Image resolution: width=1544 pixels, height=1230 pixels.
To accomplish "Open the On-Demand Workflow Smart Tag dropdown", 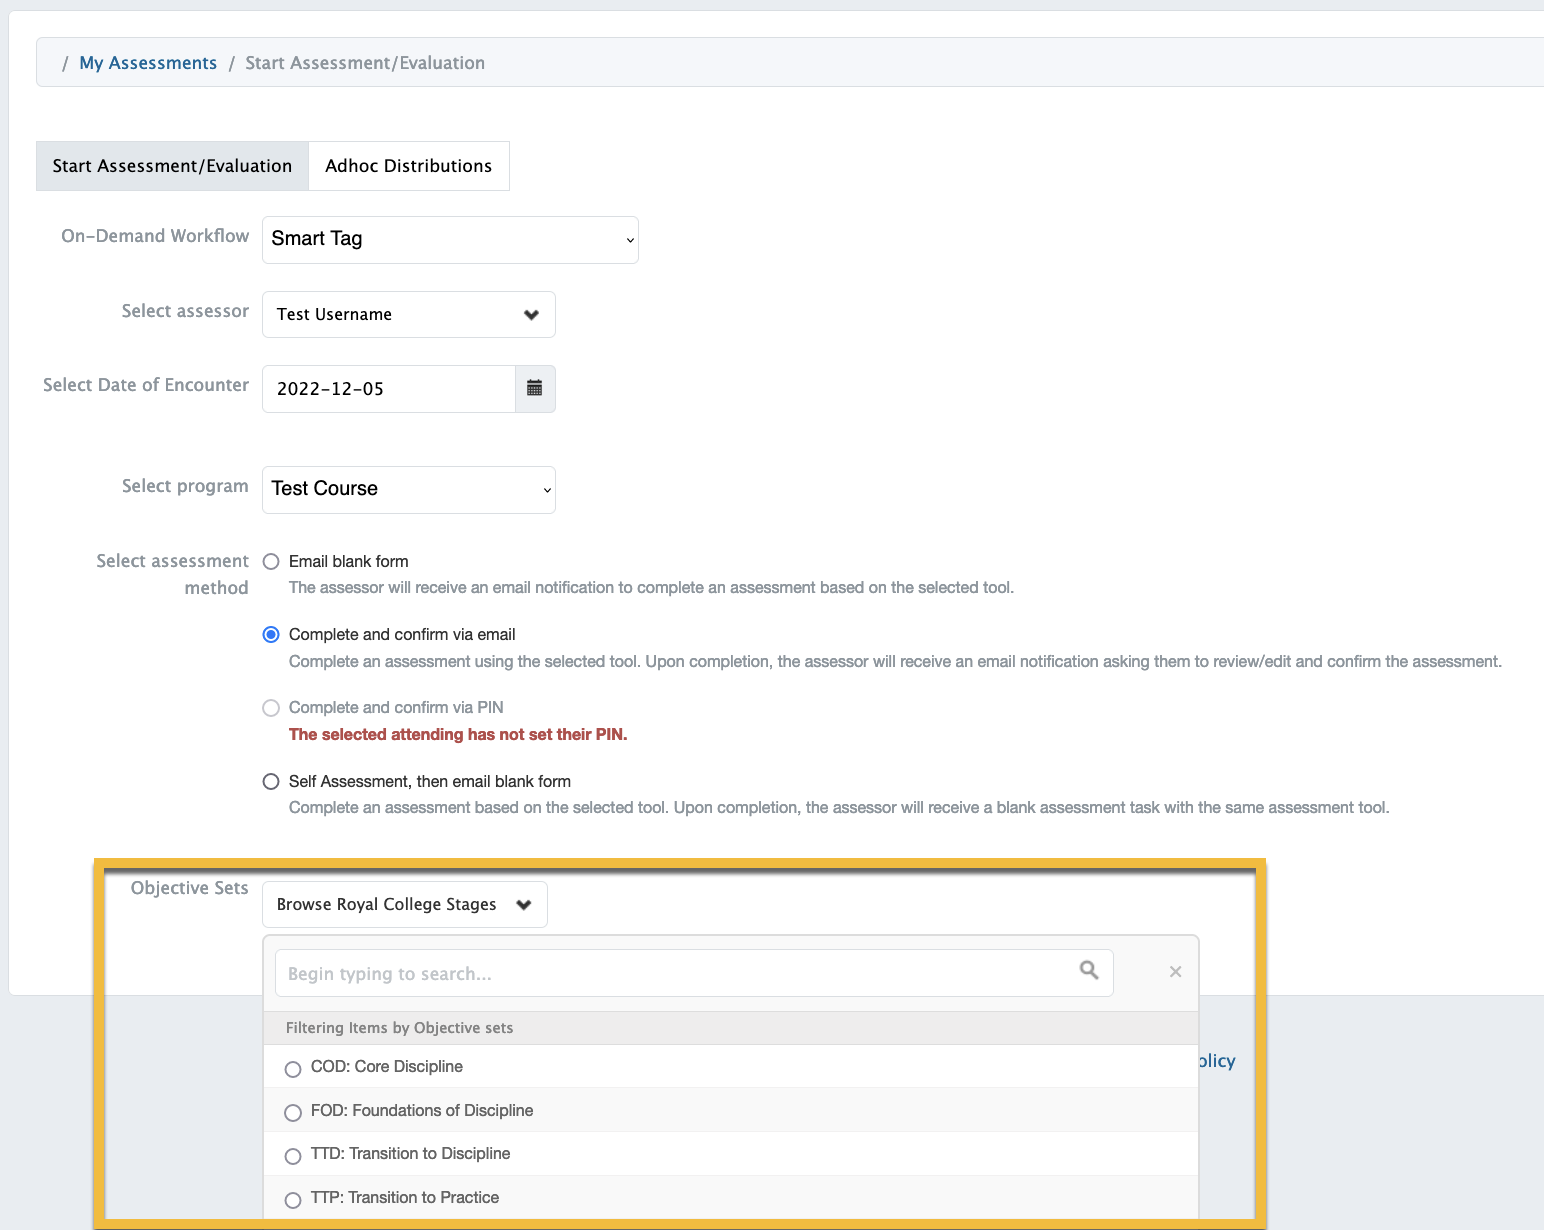I will coord(450,240).
